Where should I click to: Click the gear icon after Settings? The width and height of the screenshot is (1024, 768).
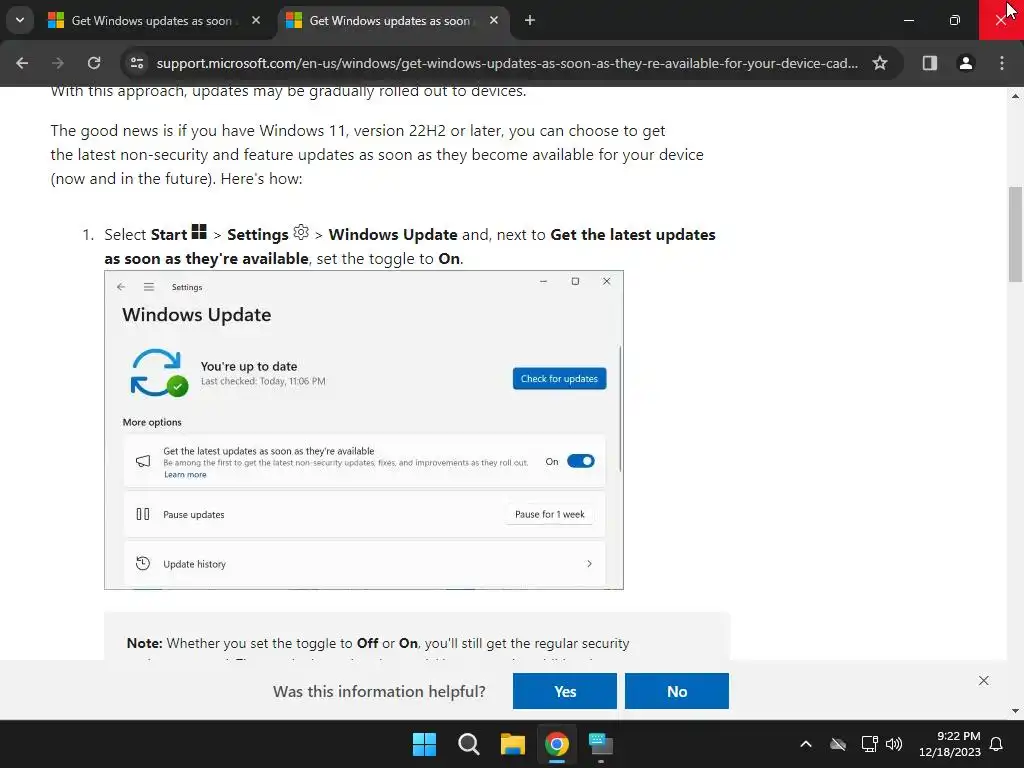point(301,232)
